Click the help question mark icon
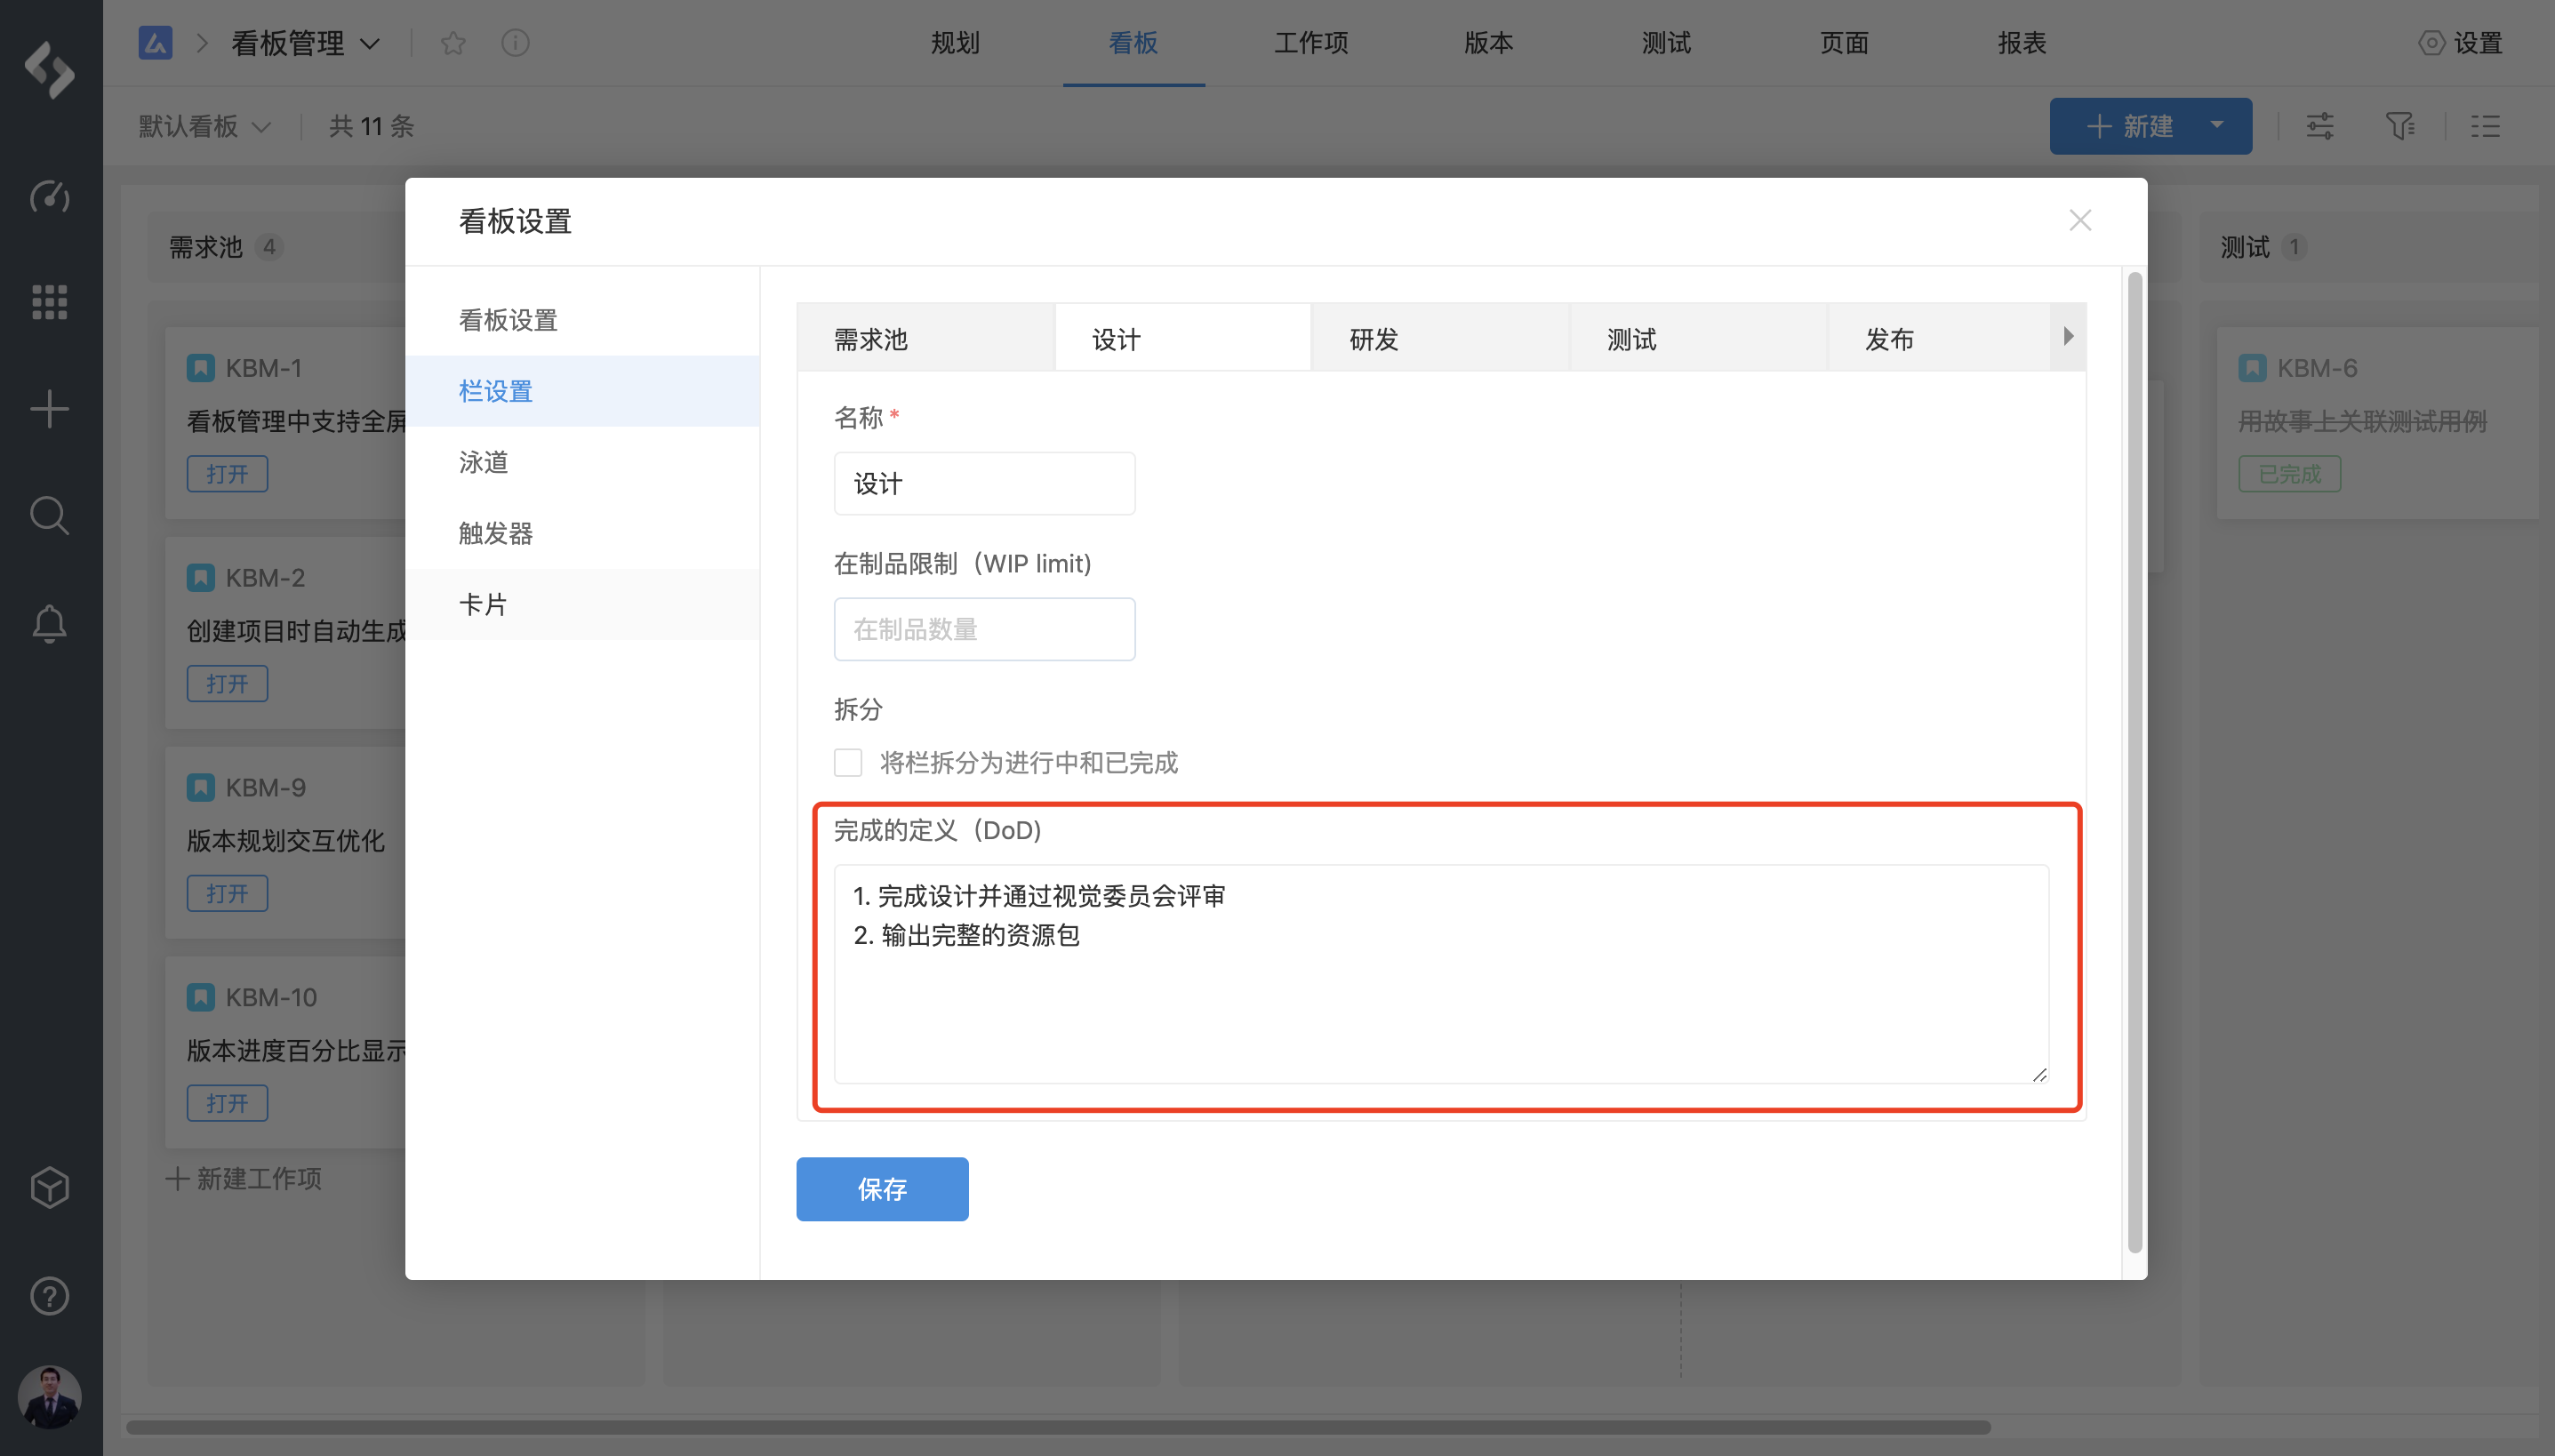 49,1296
